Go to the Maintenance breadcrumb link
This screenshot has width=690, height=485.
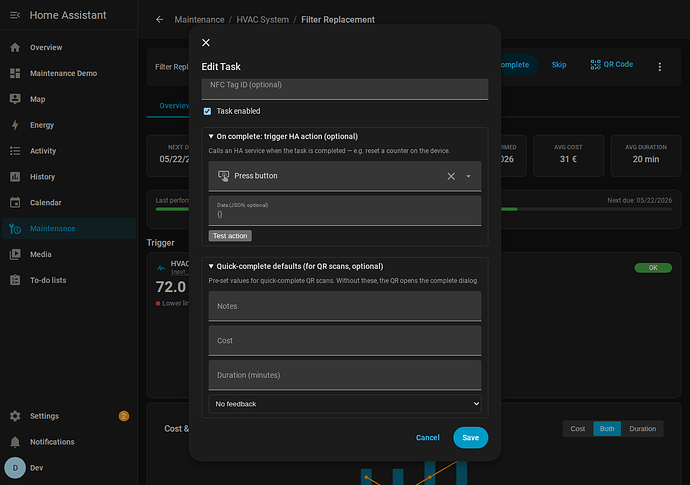(x=199, y=20)
